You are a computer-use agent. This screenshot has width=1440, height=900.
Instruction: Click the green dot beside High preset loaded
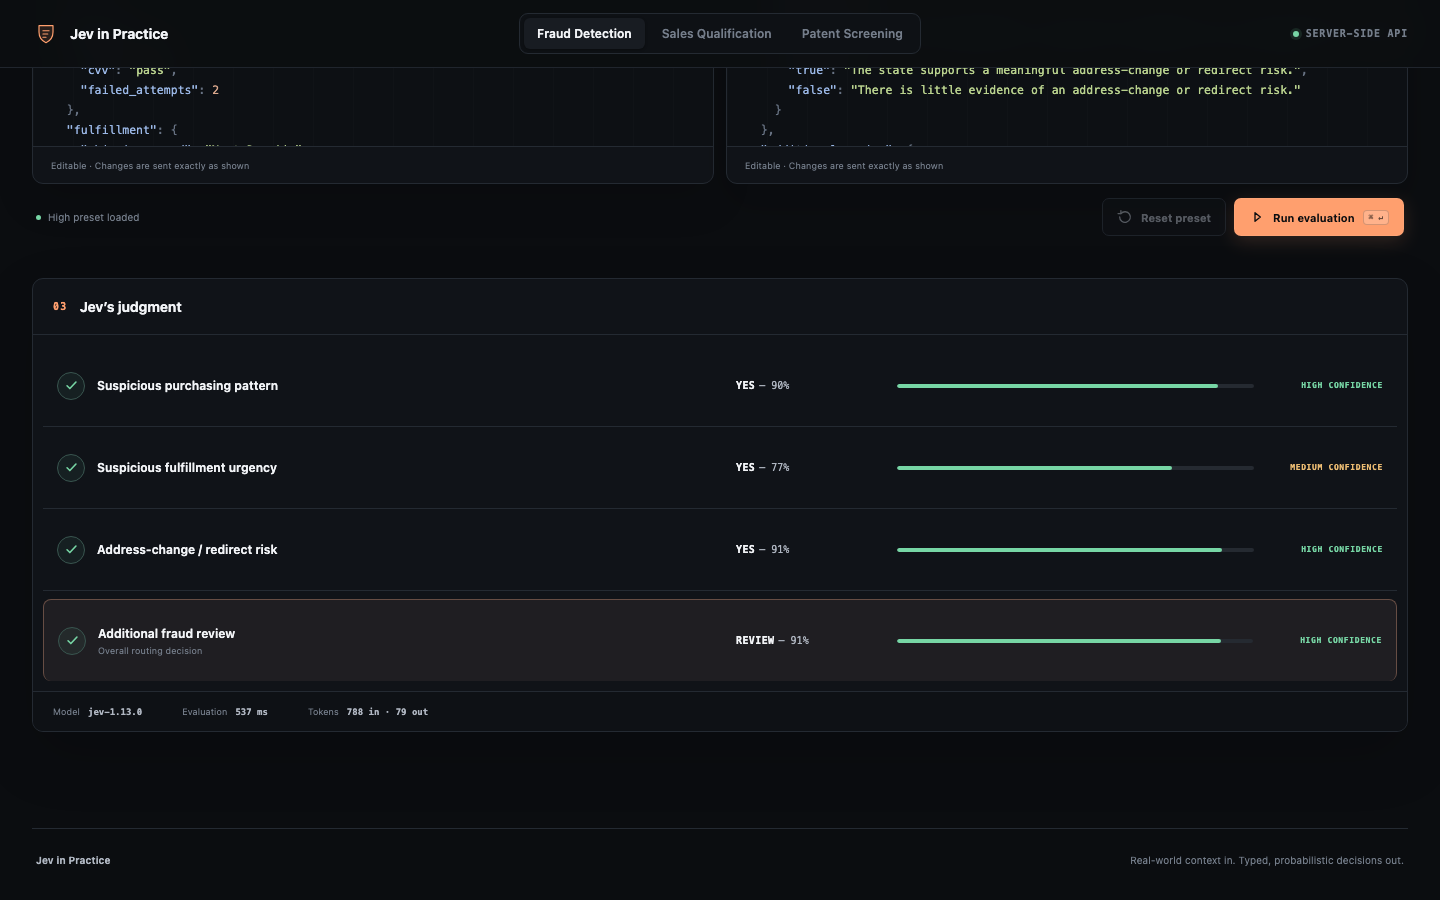pyautogui.click(x=39, y=217)
